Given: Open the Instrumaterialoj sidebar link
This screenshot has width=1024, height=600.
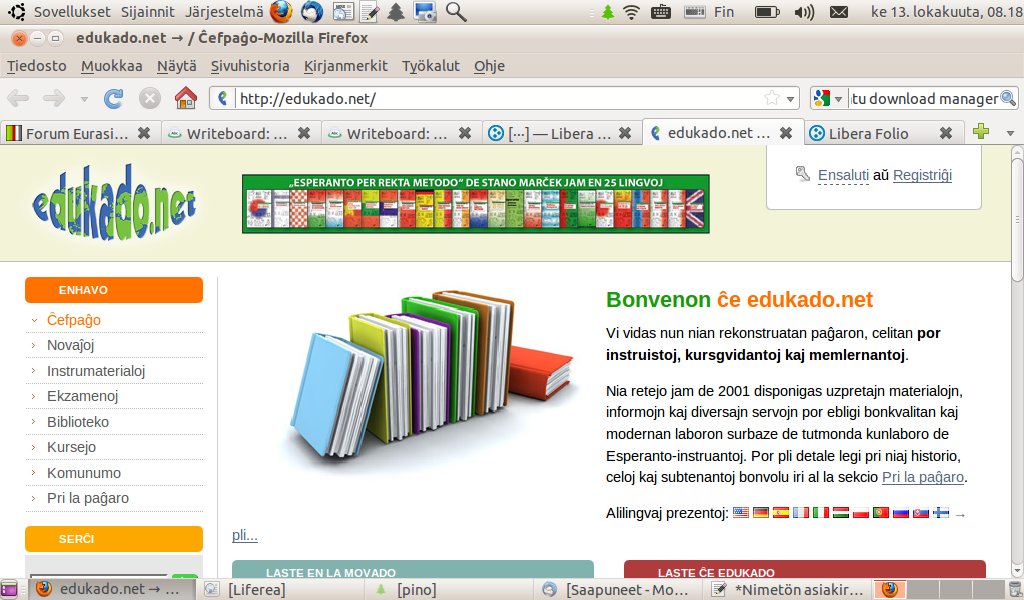Looking at the screenshot, I should (96, 371).
